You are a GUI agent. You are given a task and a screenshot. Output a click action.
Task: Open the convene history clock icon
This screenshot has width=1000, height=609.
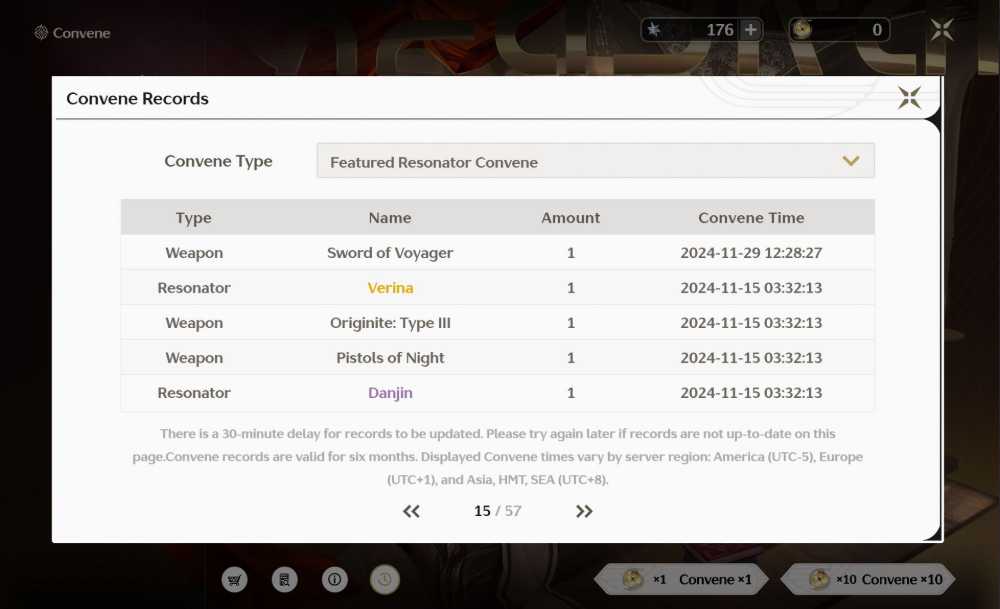tap(385, 580)
